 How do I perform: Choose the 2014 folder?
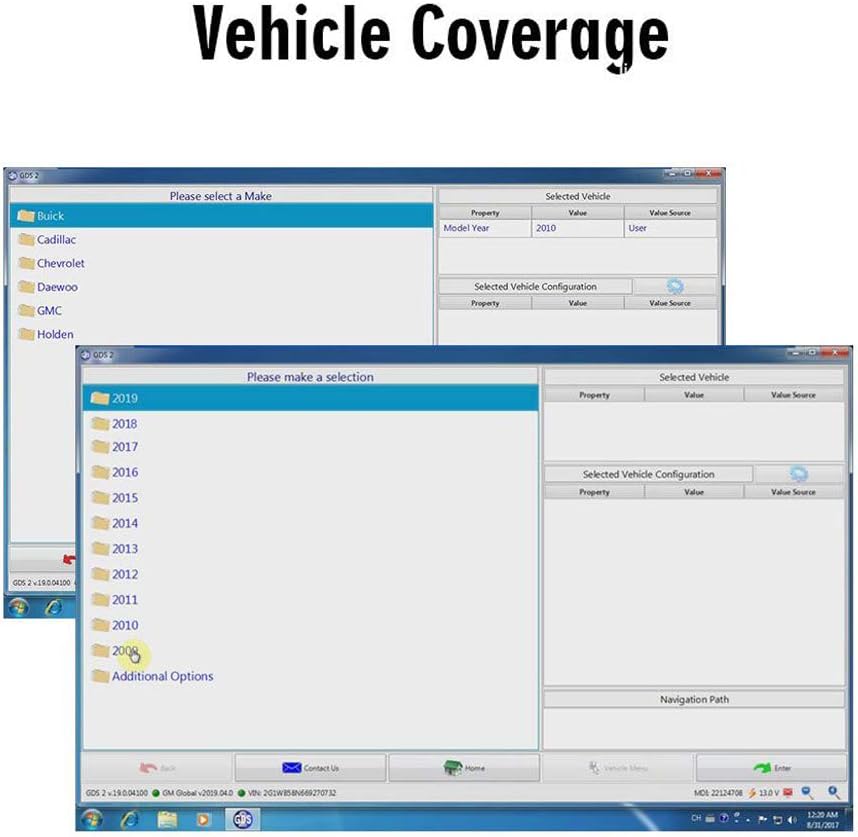pos(310,523)
